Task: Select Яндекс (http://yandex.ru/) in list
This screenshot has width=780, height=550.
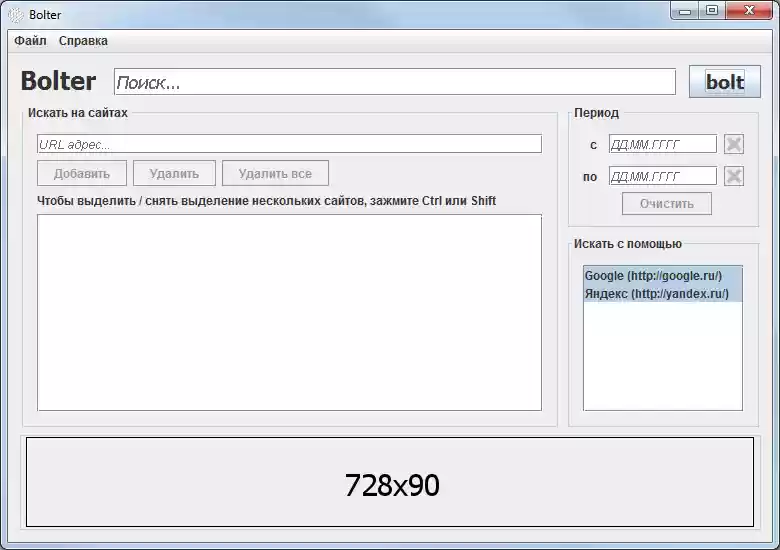Action: [x=663, y=293]
